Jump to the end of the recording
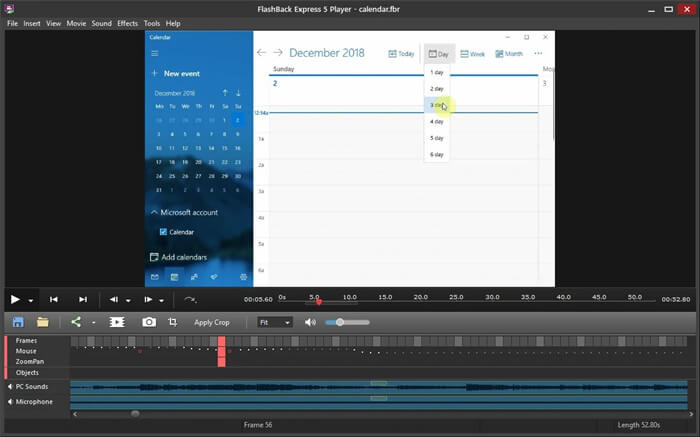Image resolution: width=700 pixels, height=437 pixels. pyautogui.click(x=83, y=299)
